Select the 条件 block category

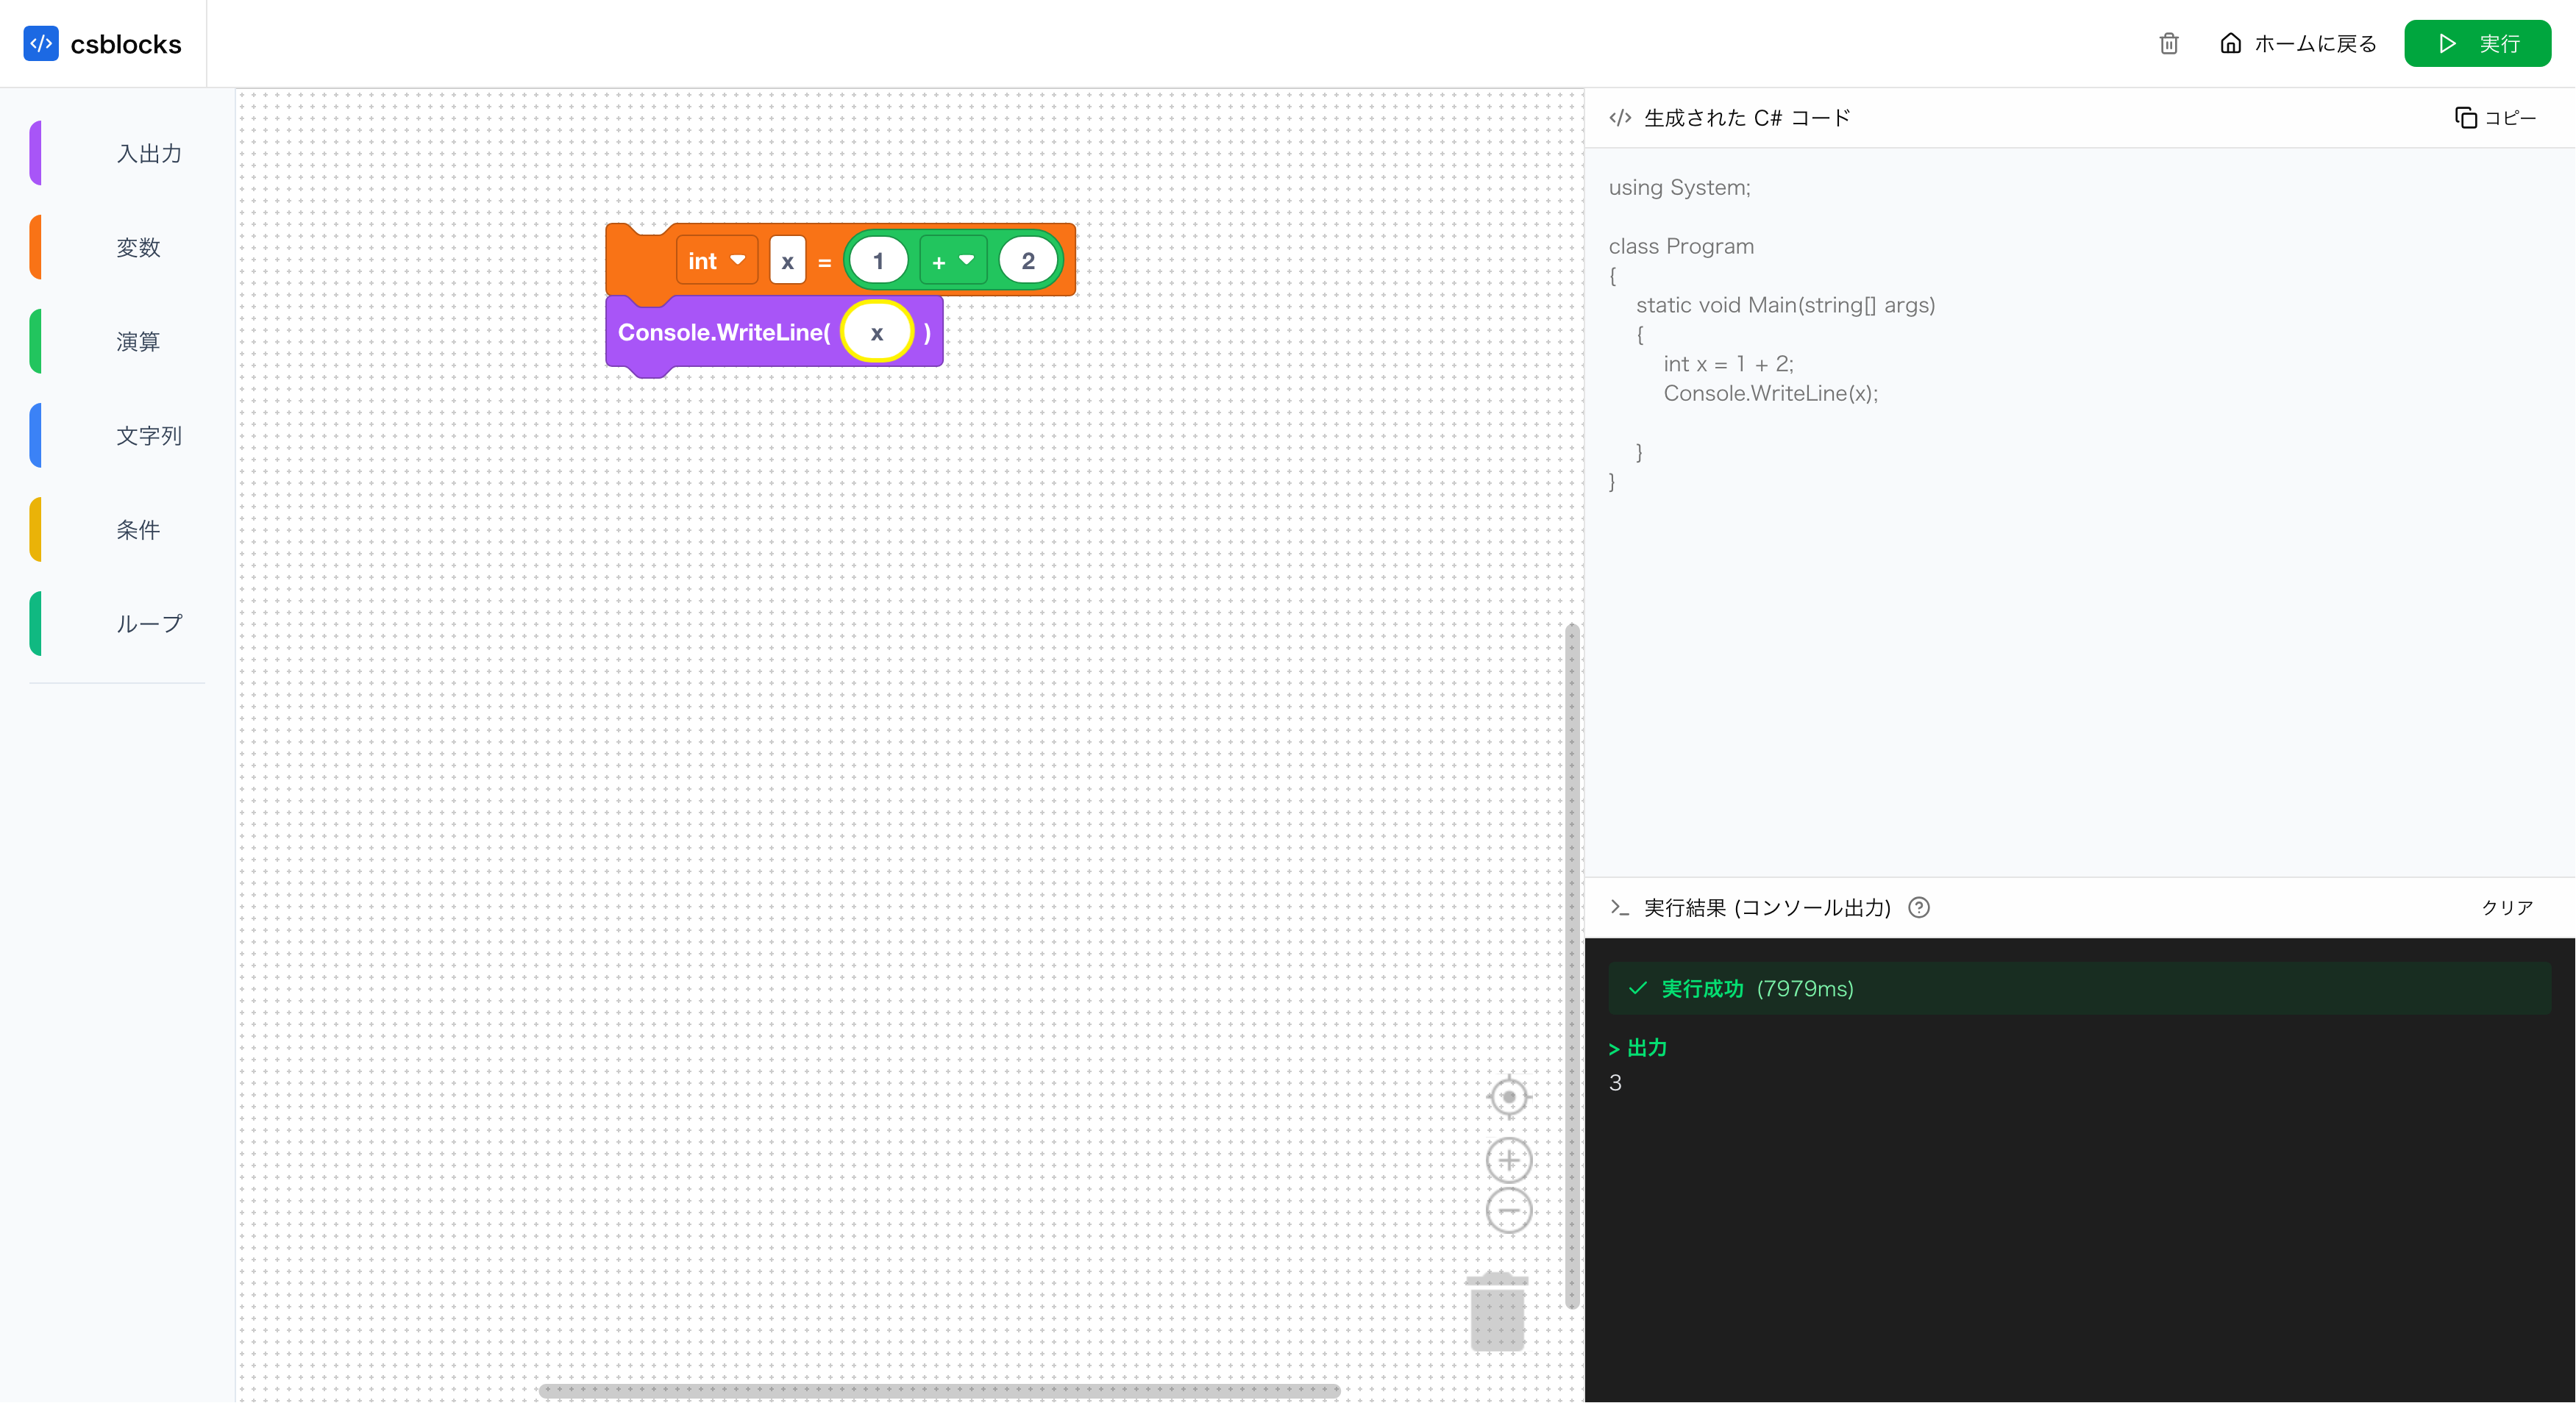point(138,530)
